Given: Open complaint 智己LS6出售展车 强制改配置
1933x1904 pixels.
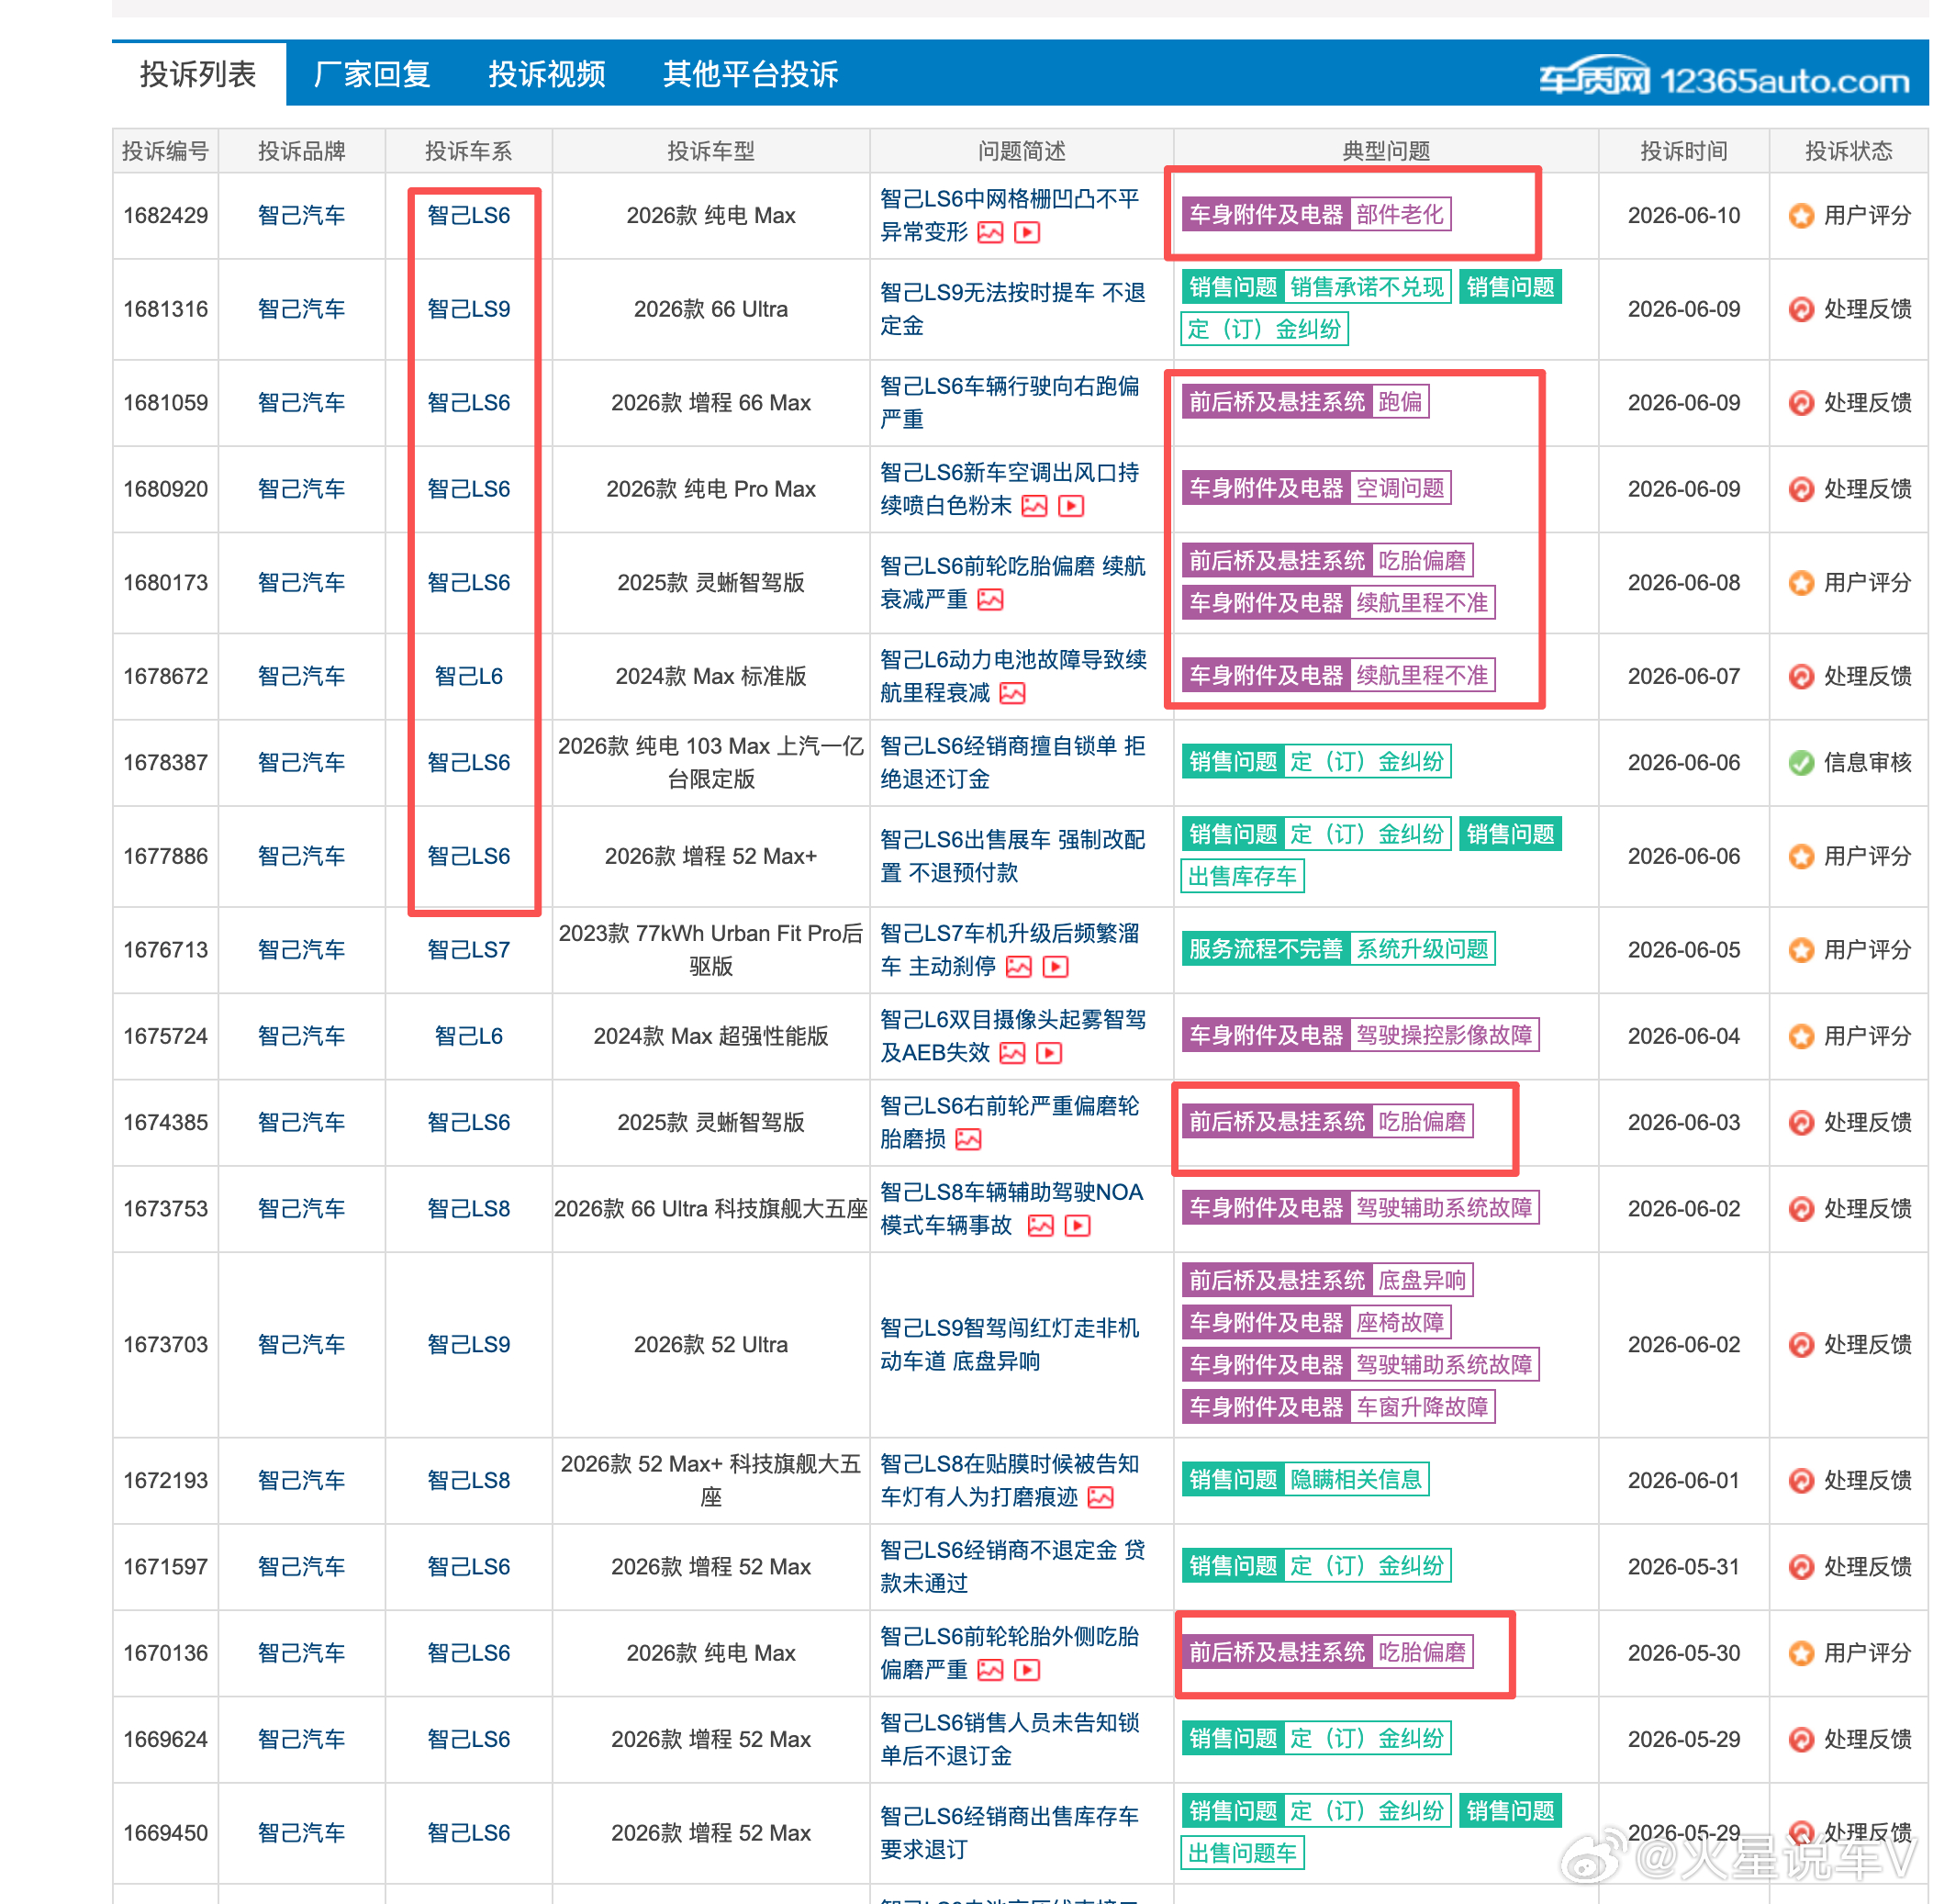Looking at the screenshot, I should tap(1012, 857).
